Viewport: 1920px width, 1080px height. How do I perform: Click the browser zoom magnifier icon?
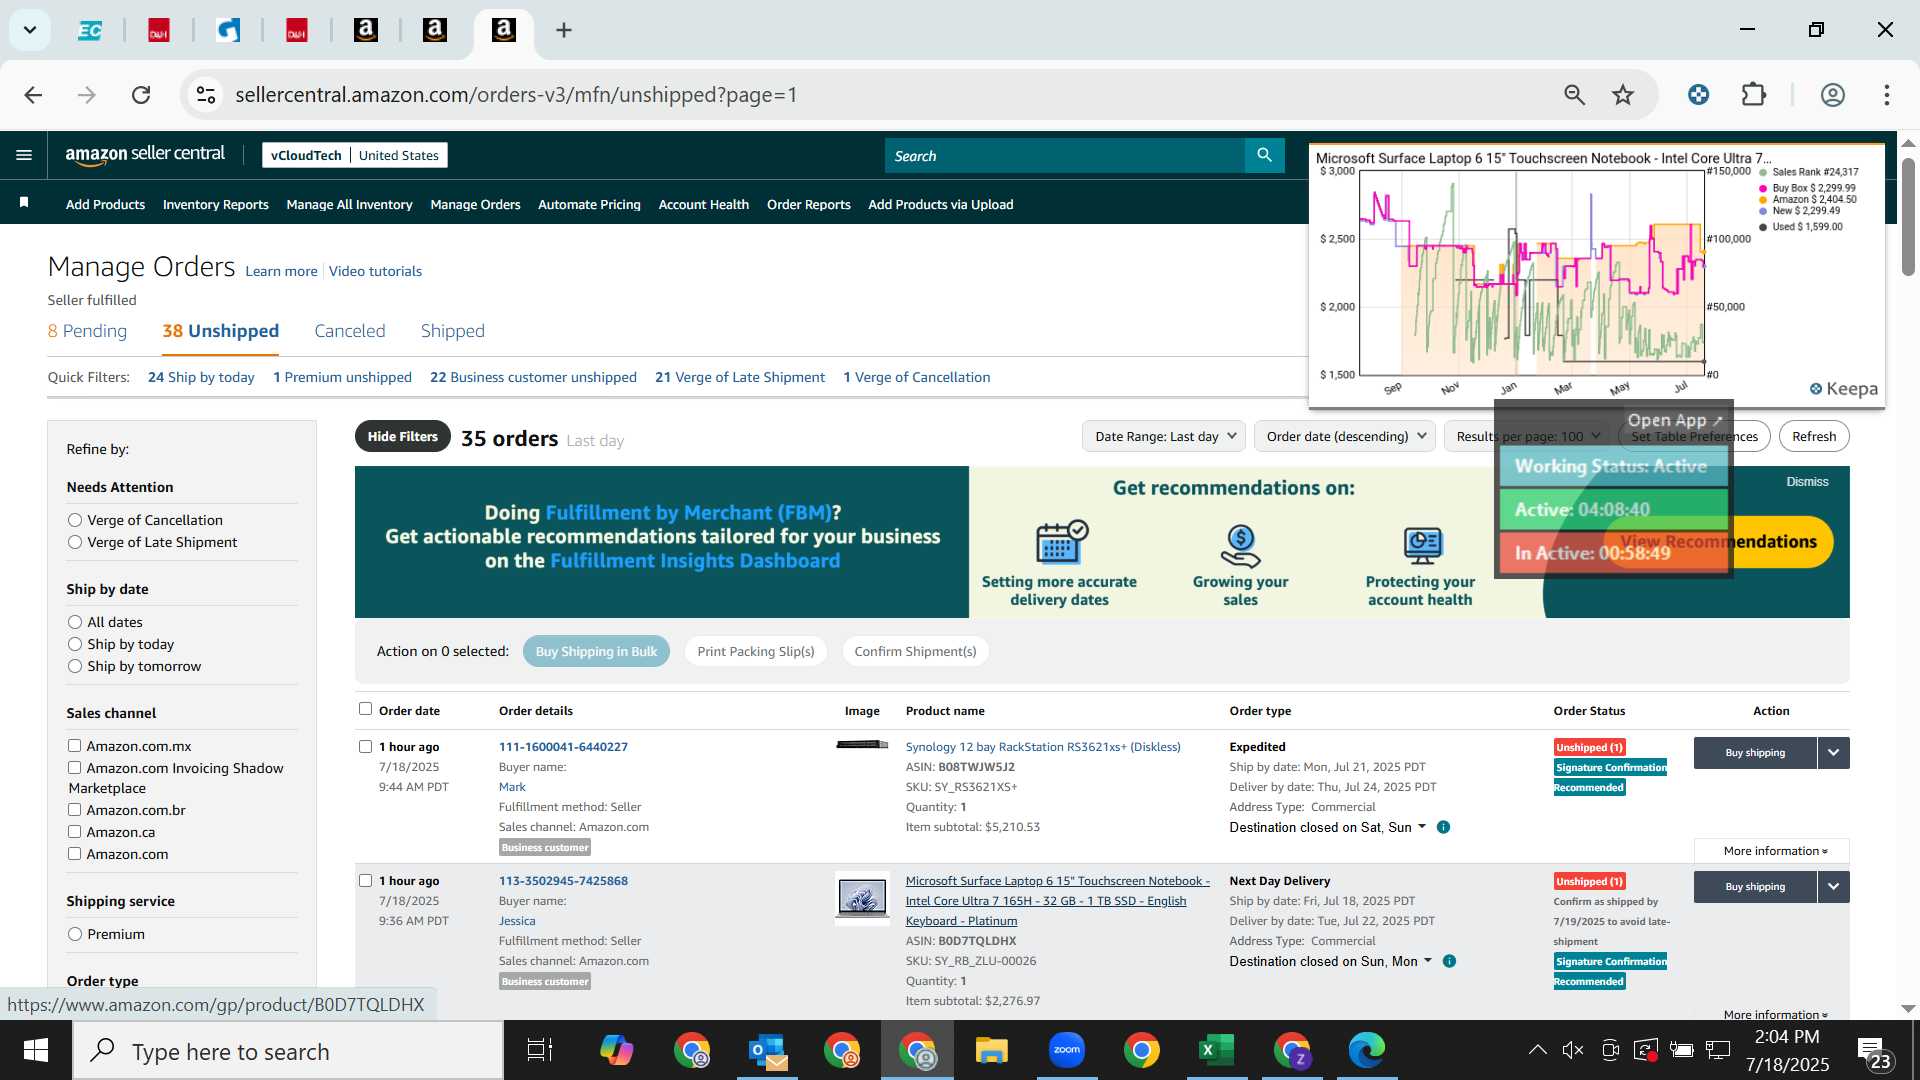click(1575, 95)
